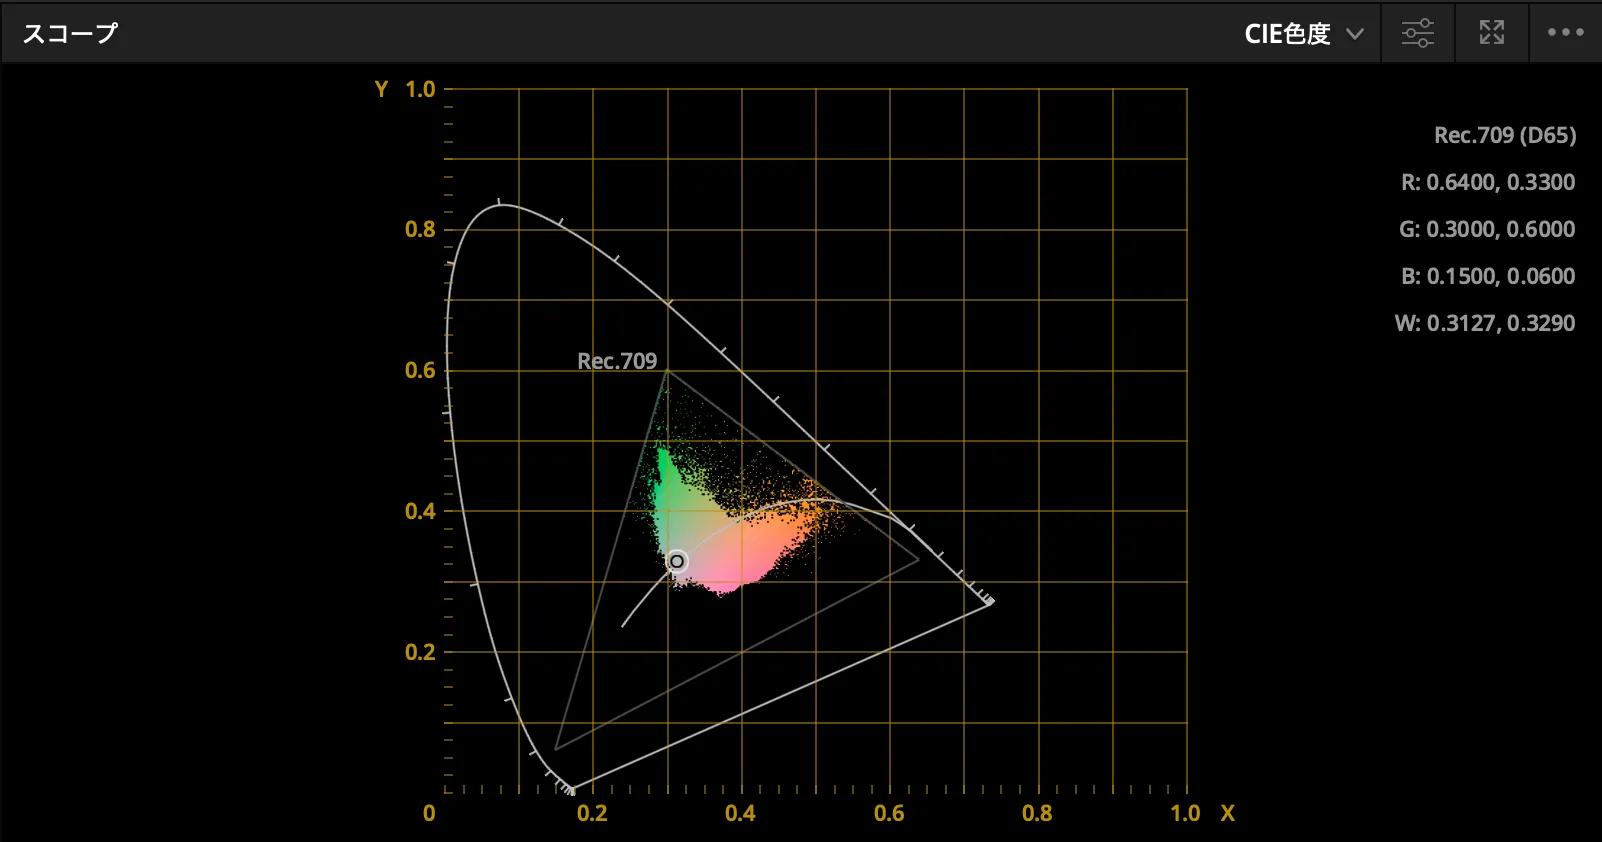Viewport: 1602px width, 842px height.
Task: Select the B: 0.1500, 0.0600 readout
Action: (1487, 276)
